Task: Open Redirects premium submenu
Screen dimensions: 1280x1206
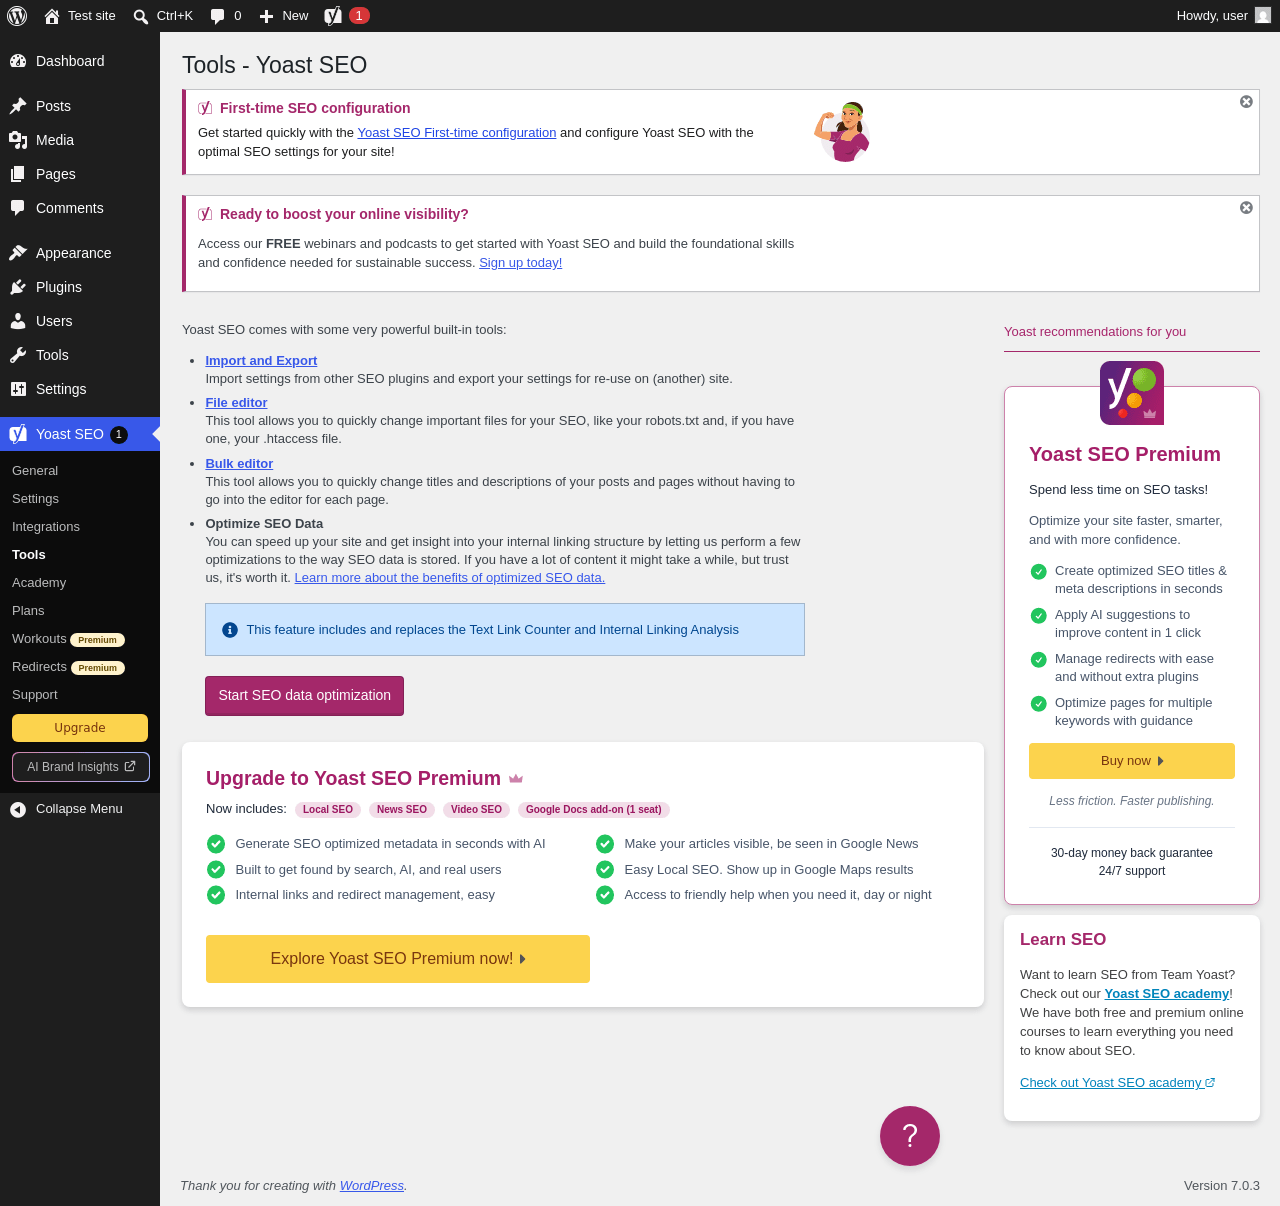Action: [x=80, y=667]
